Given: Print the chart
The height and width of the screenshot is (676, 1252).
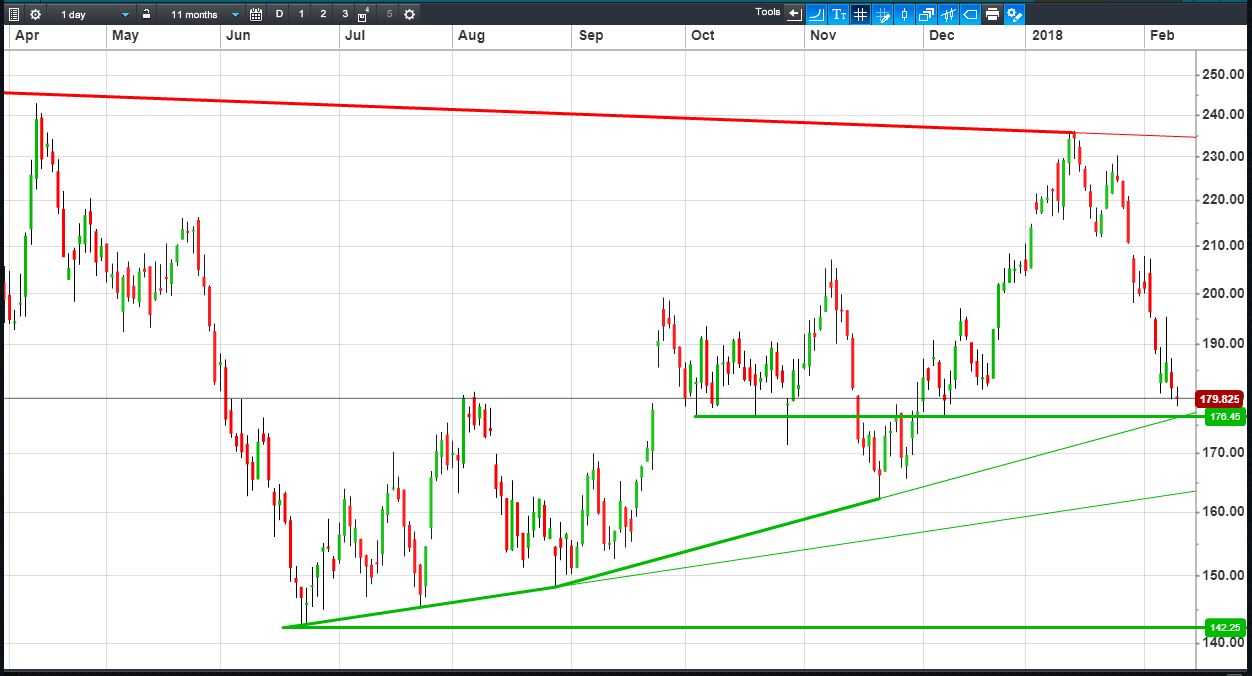Looking at the screenshot, I should click(x=992, y=14).
